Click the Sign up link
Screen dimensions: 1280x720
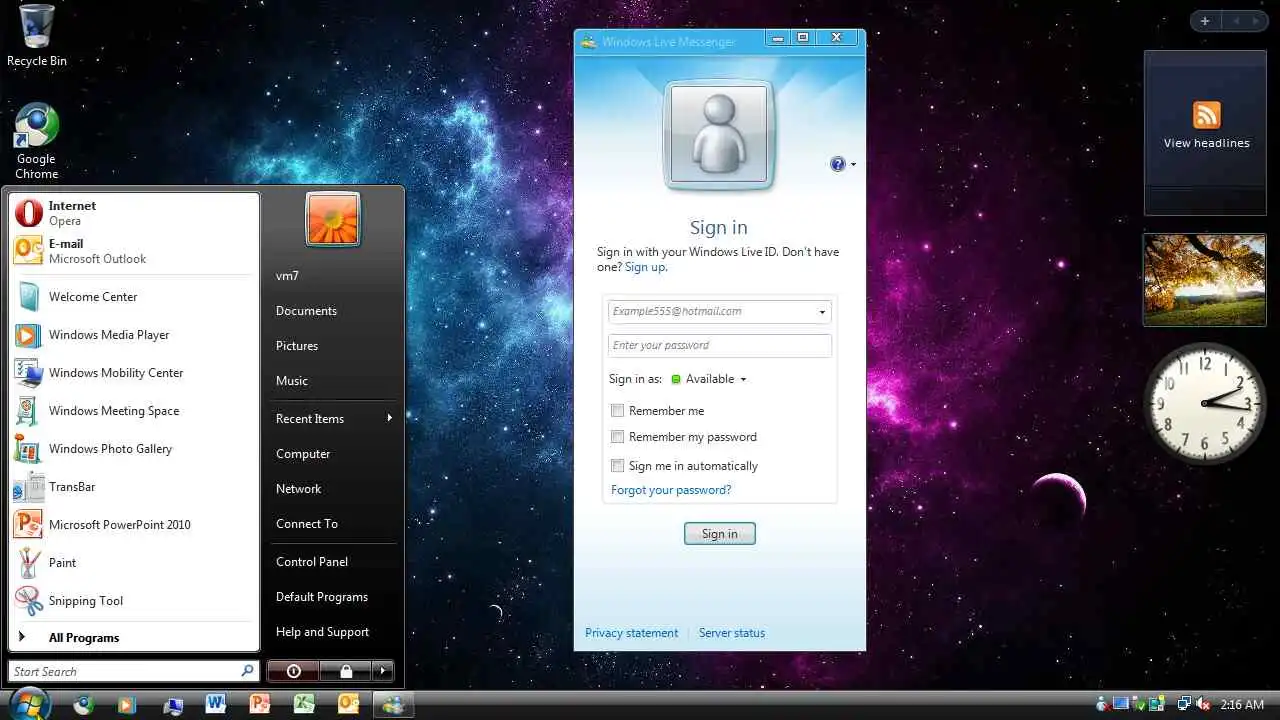646,267
